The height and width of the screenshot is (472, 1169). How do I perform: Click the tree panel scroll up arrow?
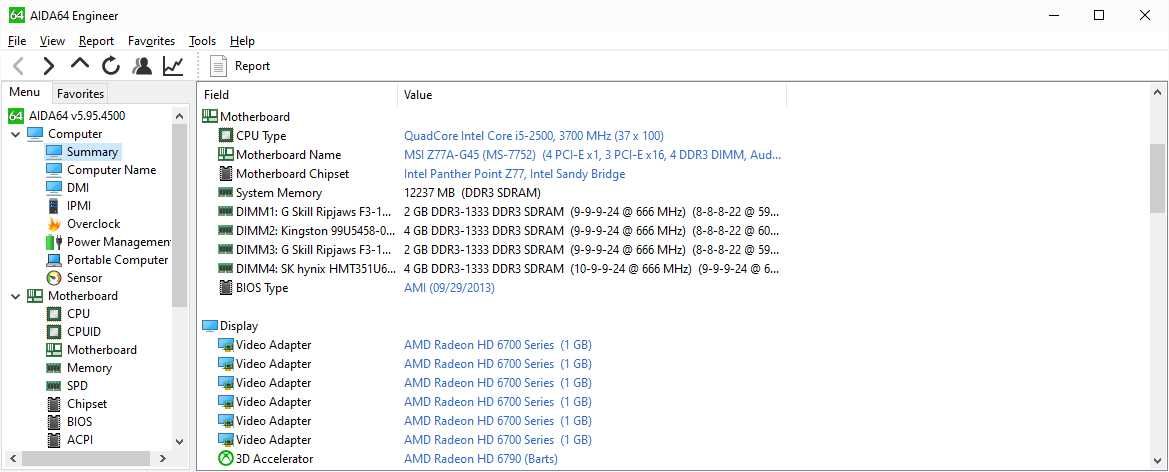coord(179,116)
